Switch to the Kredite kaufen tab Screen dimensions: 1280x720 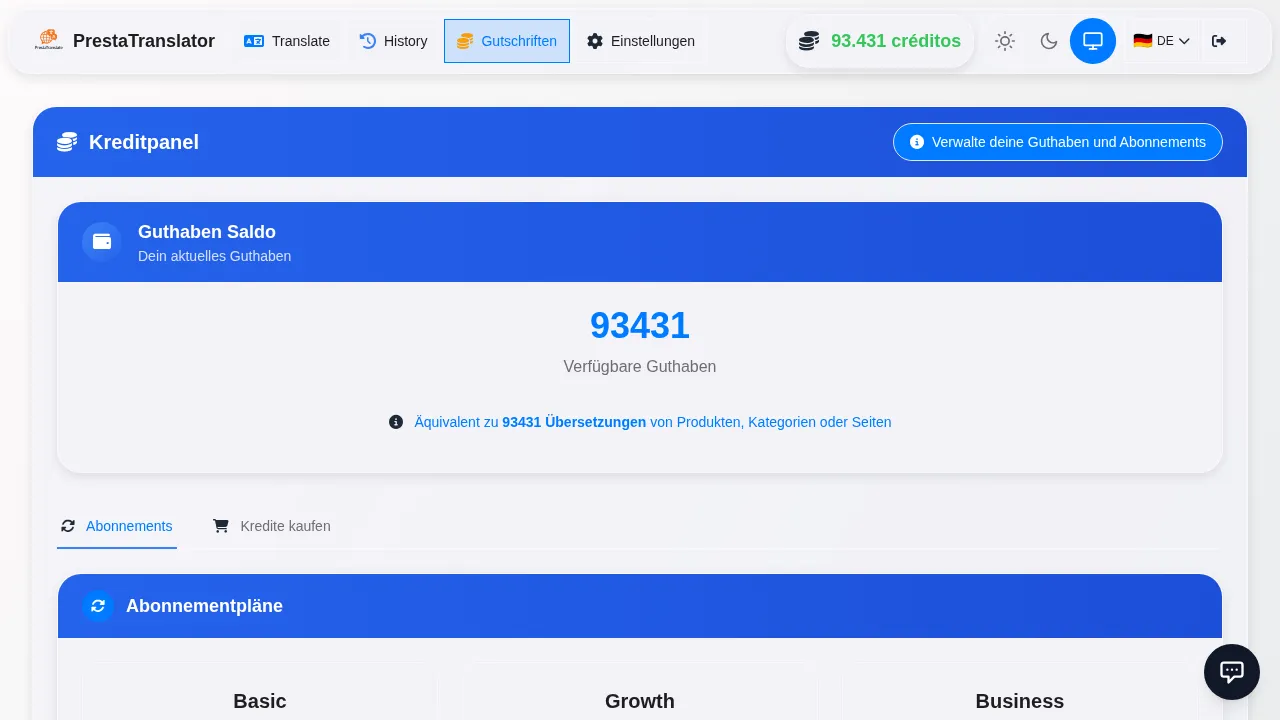[x=271, y=526]
